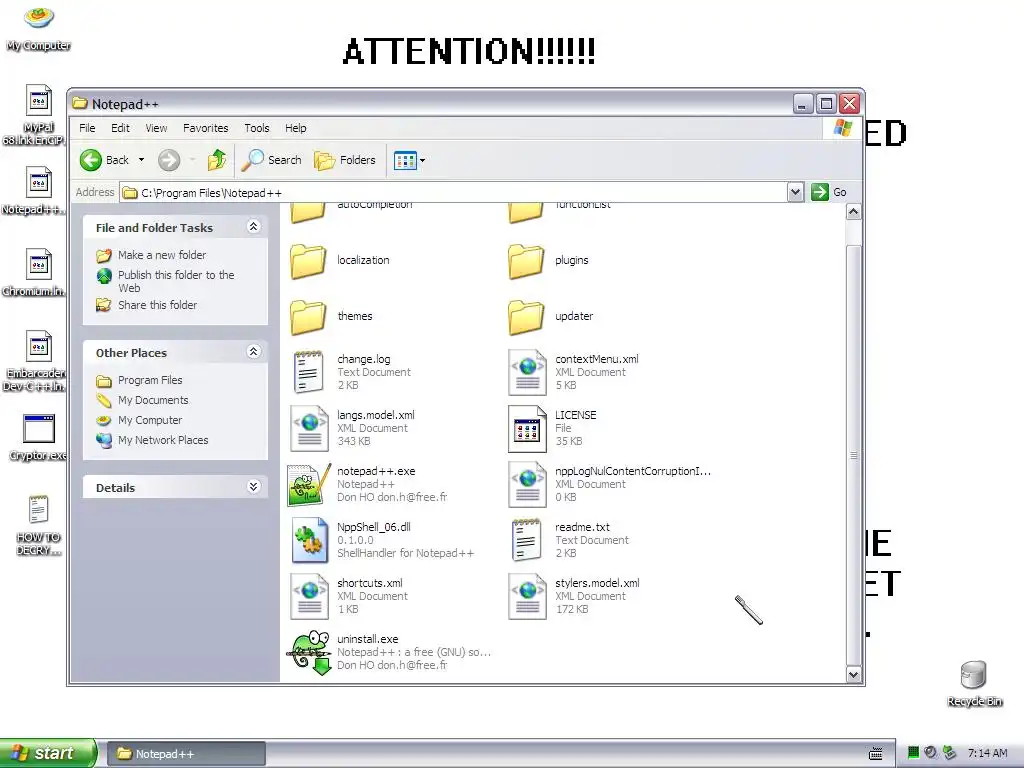1024x768 pixels.
Task: Select the shortcuts.xml file icon
Action: point(309,596)
